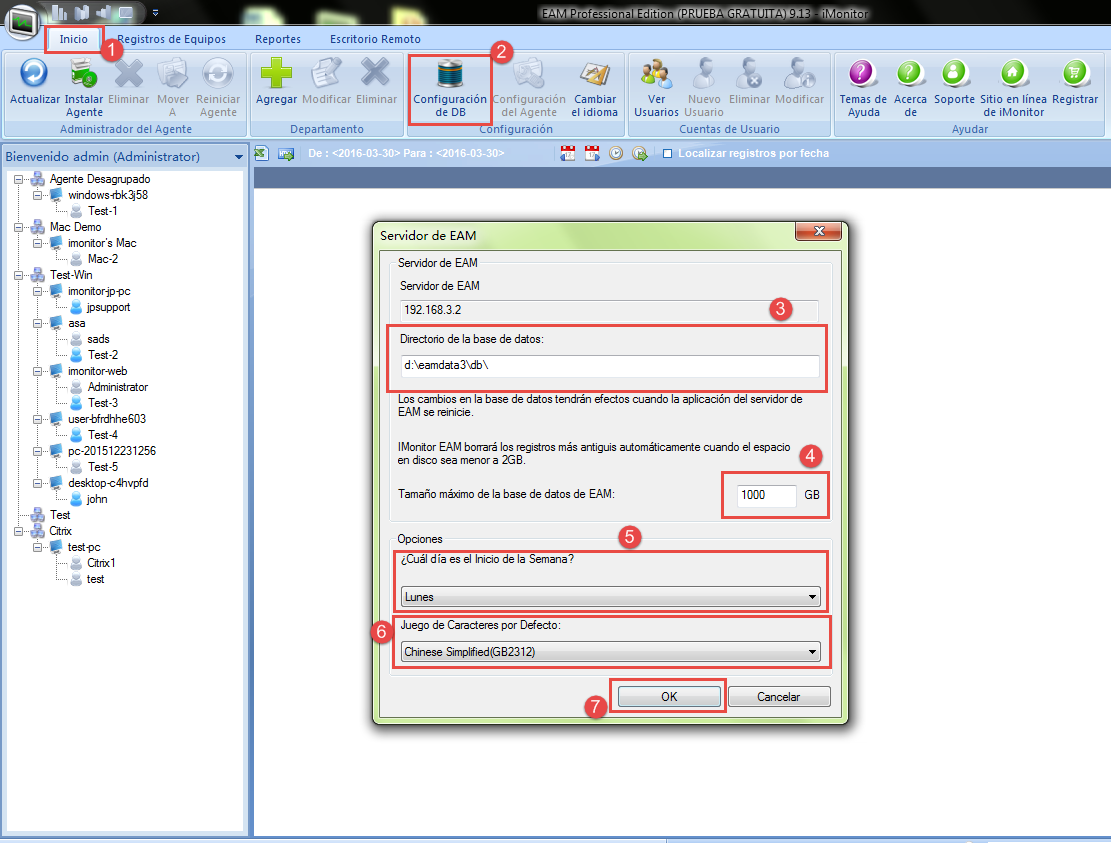Screen dimensions: 1111x843
Task: Select the Citrix1 user in tree
Action: point(101,563)
